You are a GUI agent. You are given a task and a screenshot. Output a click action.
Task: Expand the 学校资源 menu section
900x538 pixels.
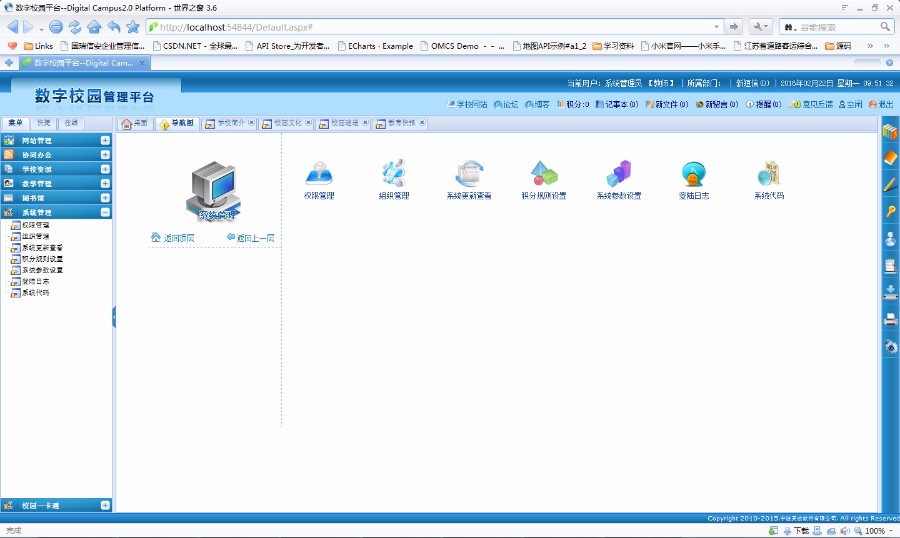tap(105, 169)
